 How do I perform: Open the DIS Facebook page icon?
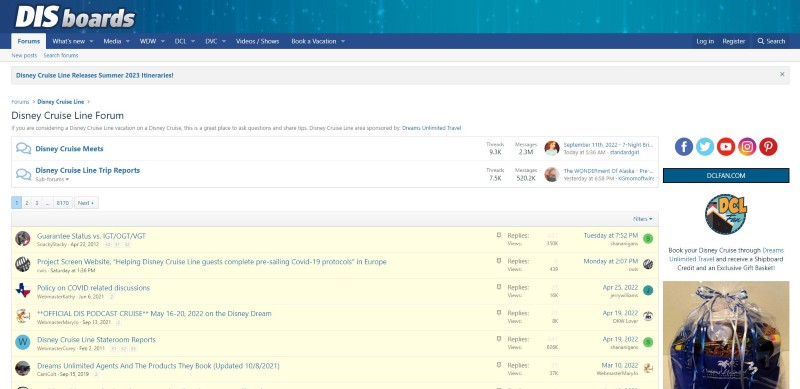pos(684,147)
